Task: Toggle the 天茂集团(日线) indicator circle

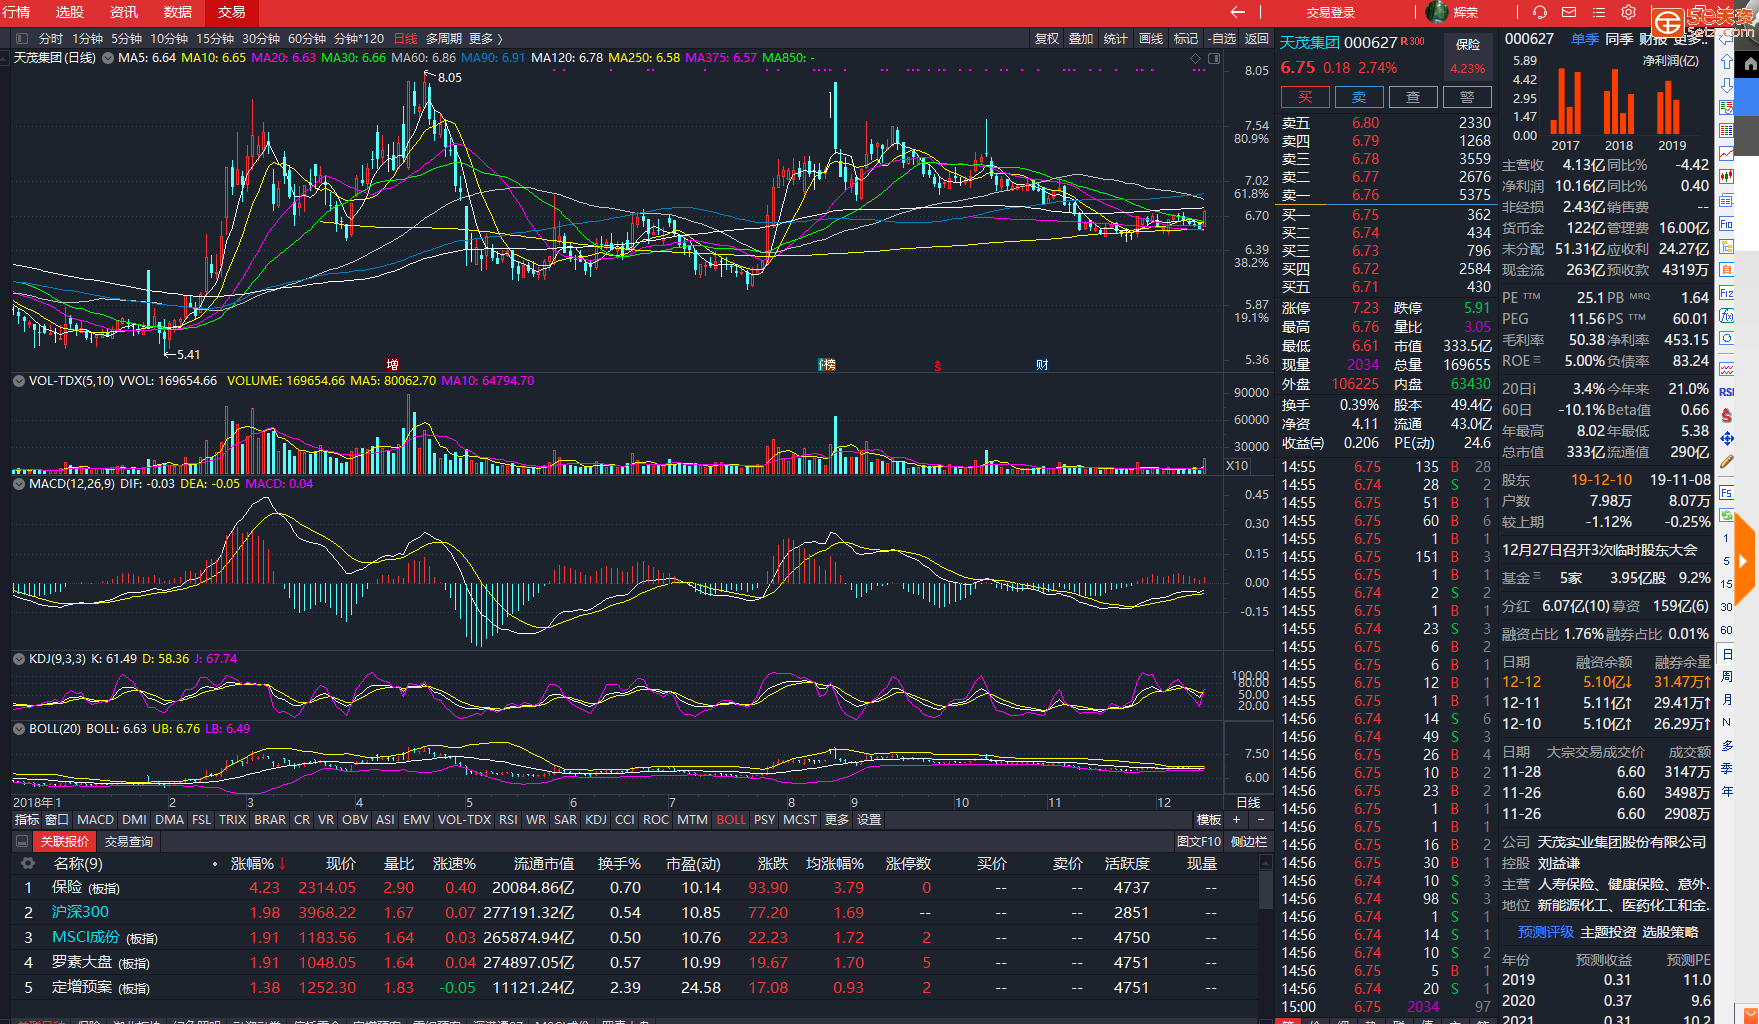Action: [108, 58]
